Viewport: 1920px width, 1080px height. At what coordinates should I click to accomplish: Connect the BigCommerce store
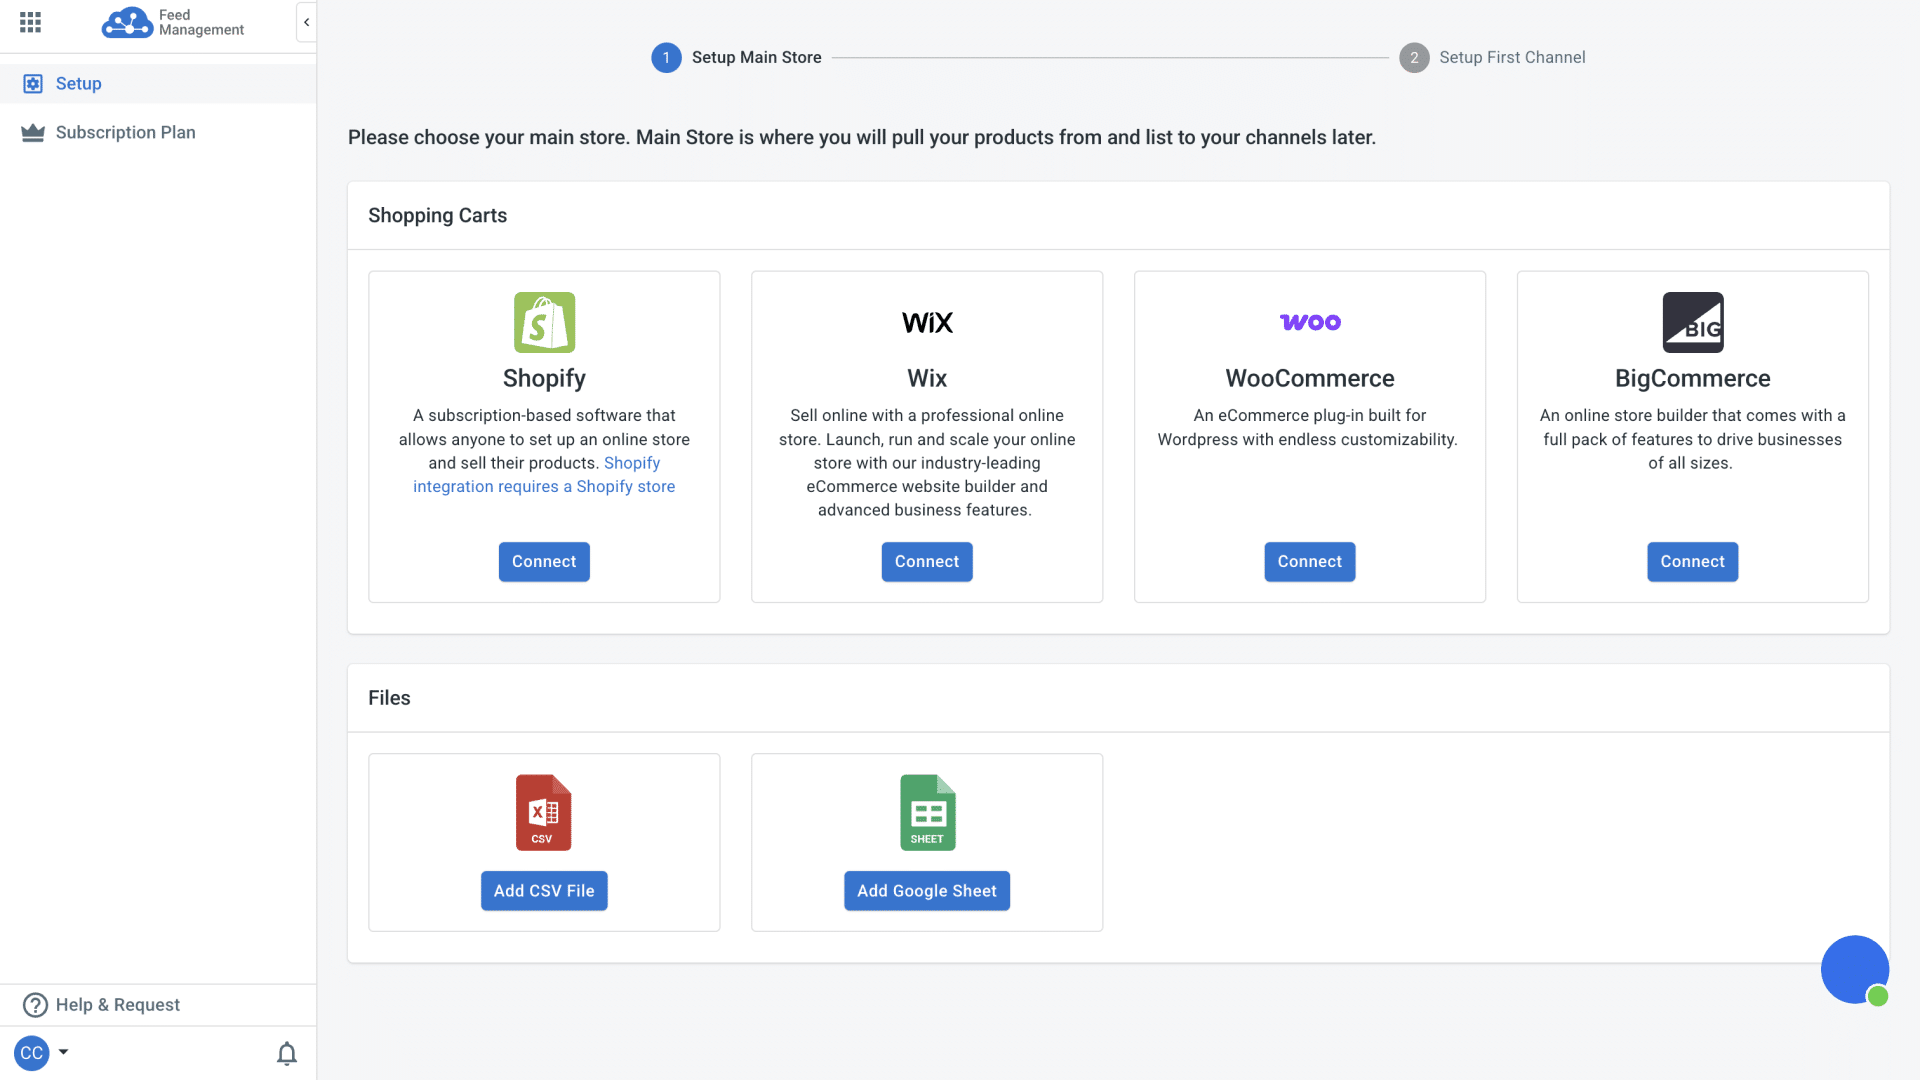[x=1693, y=562]
